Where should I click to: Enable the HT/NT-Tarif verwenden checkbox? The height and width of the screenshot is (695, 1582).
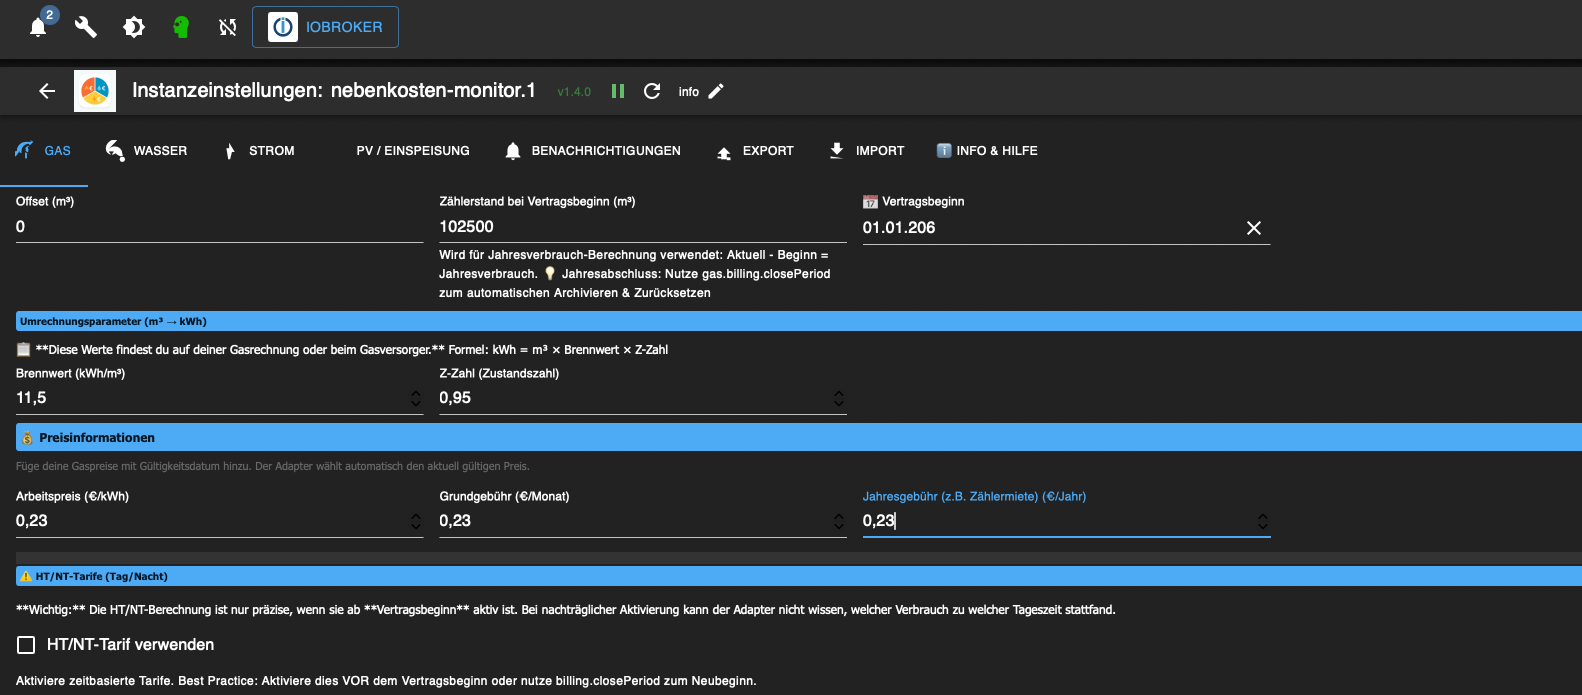(x=26, y=645)
